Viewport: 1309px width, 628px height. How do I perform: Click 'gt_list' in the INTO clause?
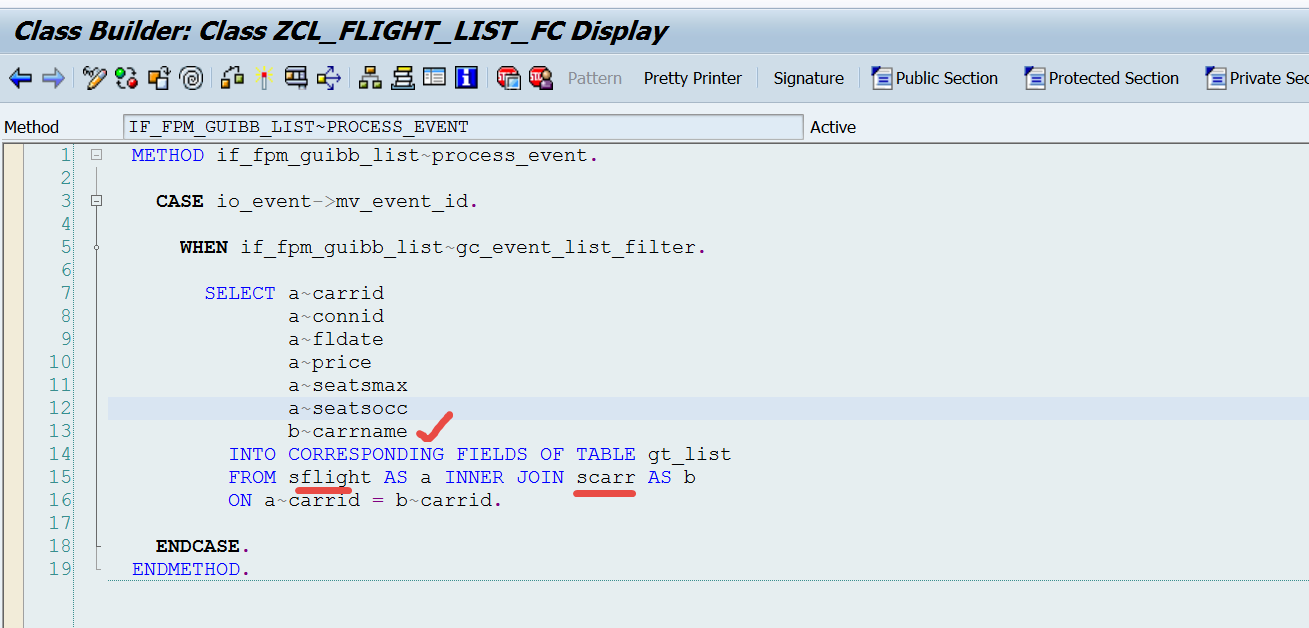tap(689, 454)
